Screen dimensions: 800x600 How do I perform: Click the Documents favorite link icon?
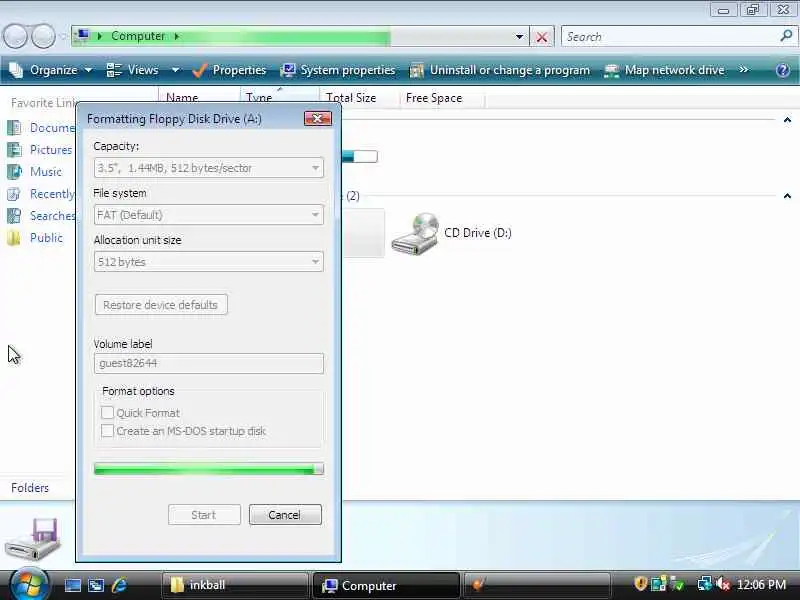[x=14, y=128]
